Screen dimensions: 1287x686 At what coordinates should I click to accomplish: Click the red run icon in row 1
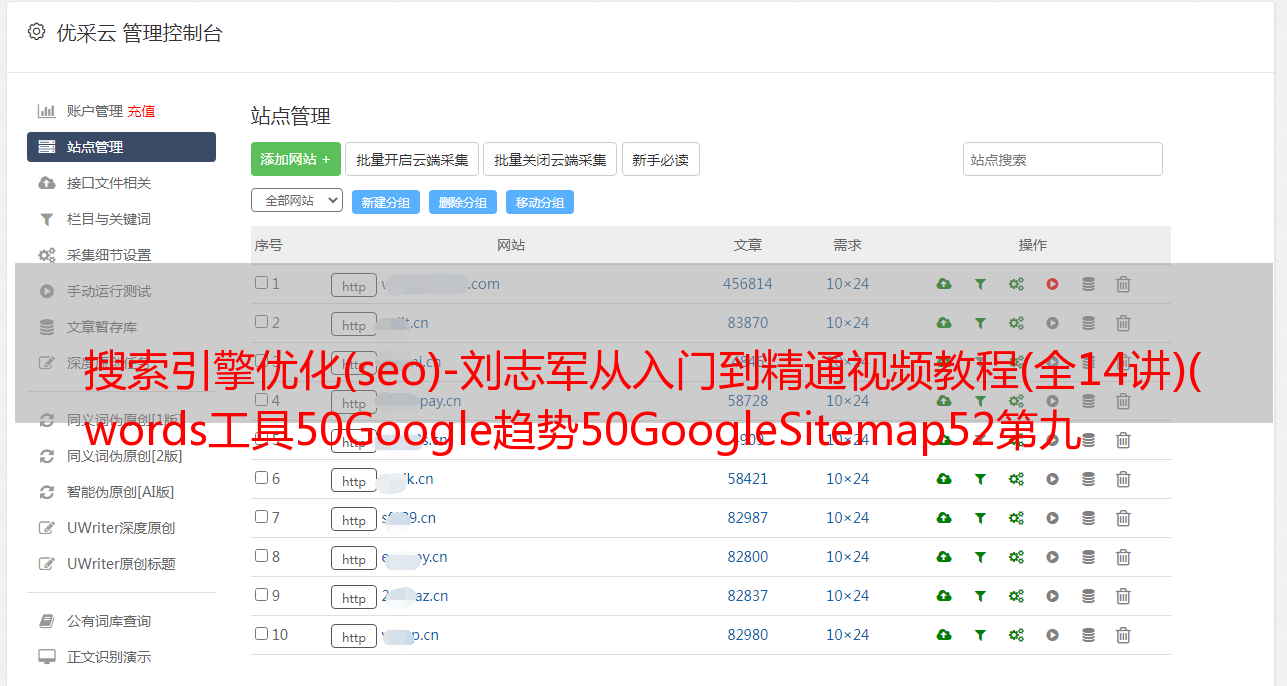[1052, 284]
